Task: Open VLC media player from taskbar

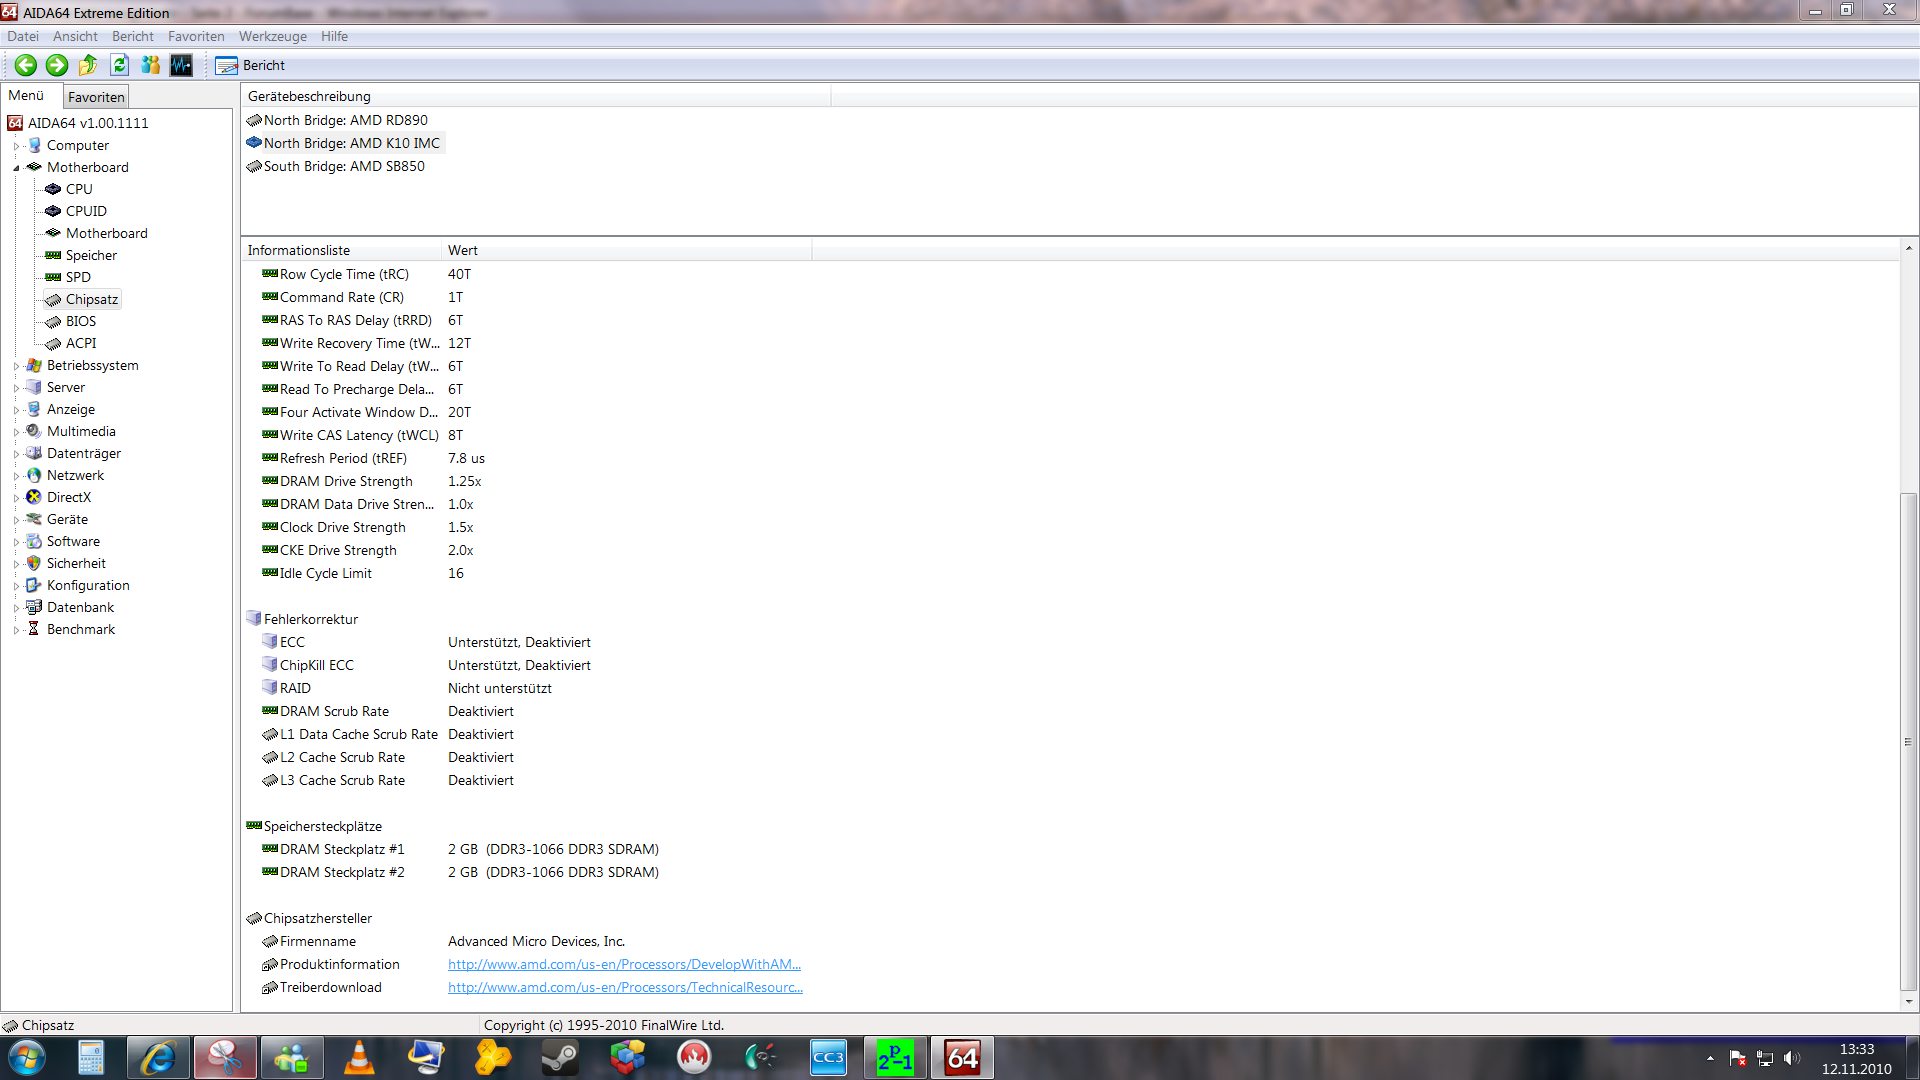Action: 359,1058
